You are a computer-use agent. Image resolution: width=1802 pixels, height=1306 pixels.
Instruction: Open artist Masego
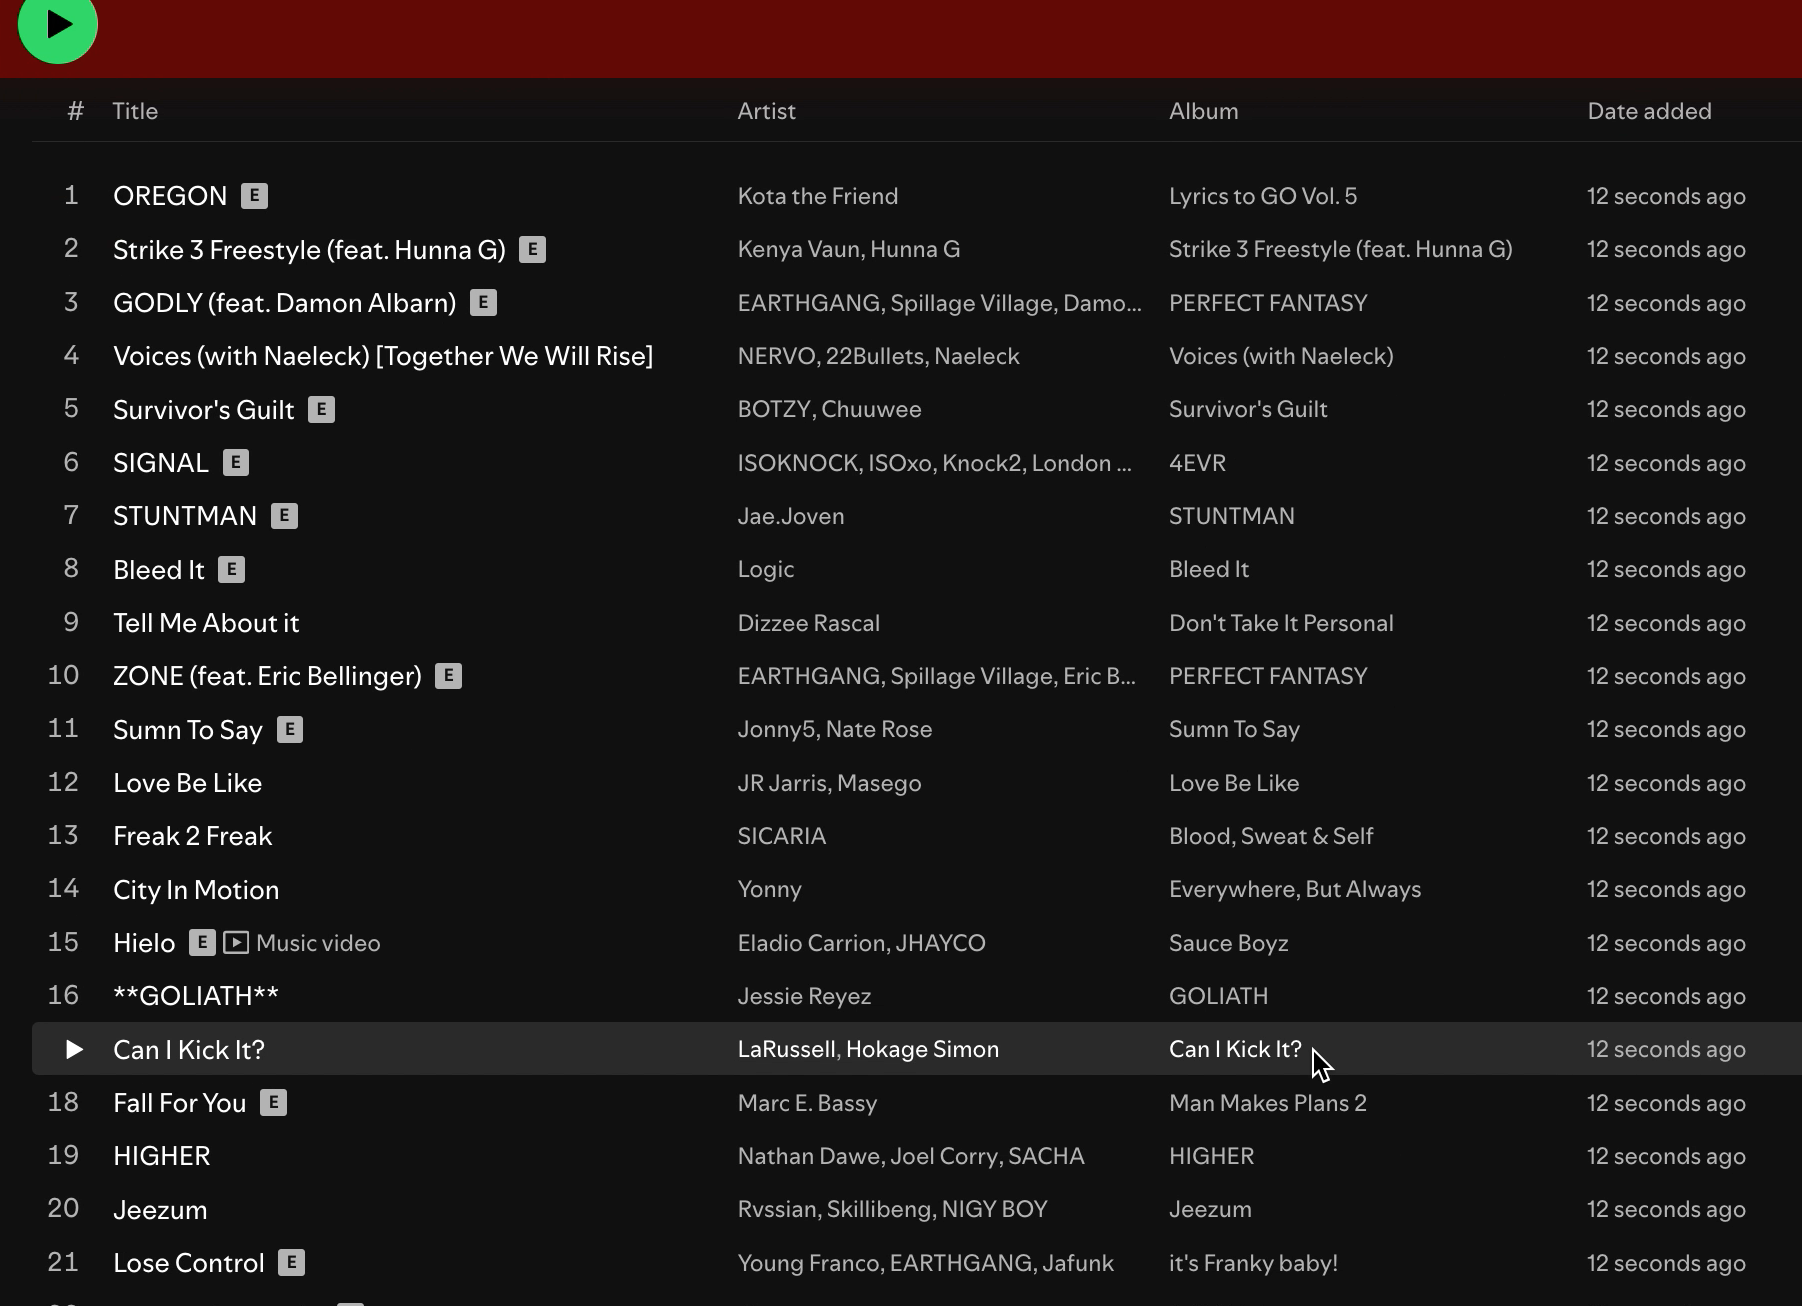point(879,783)
